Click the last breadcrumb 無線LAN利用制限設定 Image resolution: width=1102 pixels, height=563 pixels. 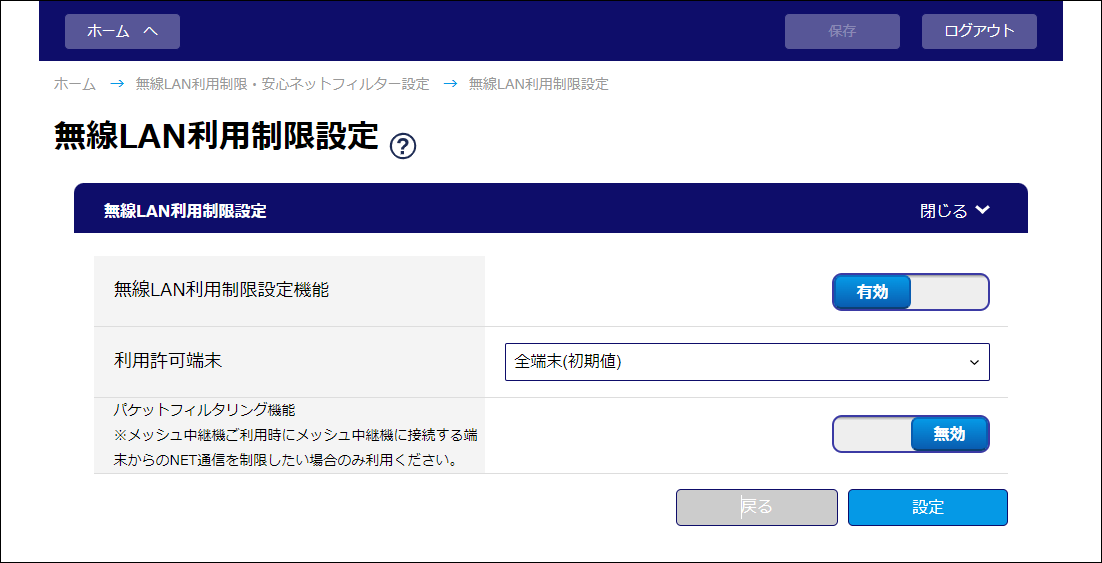[538, 84]
